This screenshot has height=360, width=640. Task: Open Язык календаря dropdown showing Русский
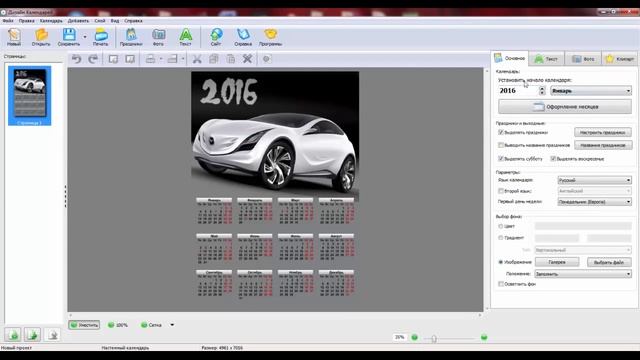point(594,180)
